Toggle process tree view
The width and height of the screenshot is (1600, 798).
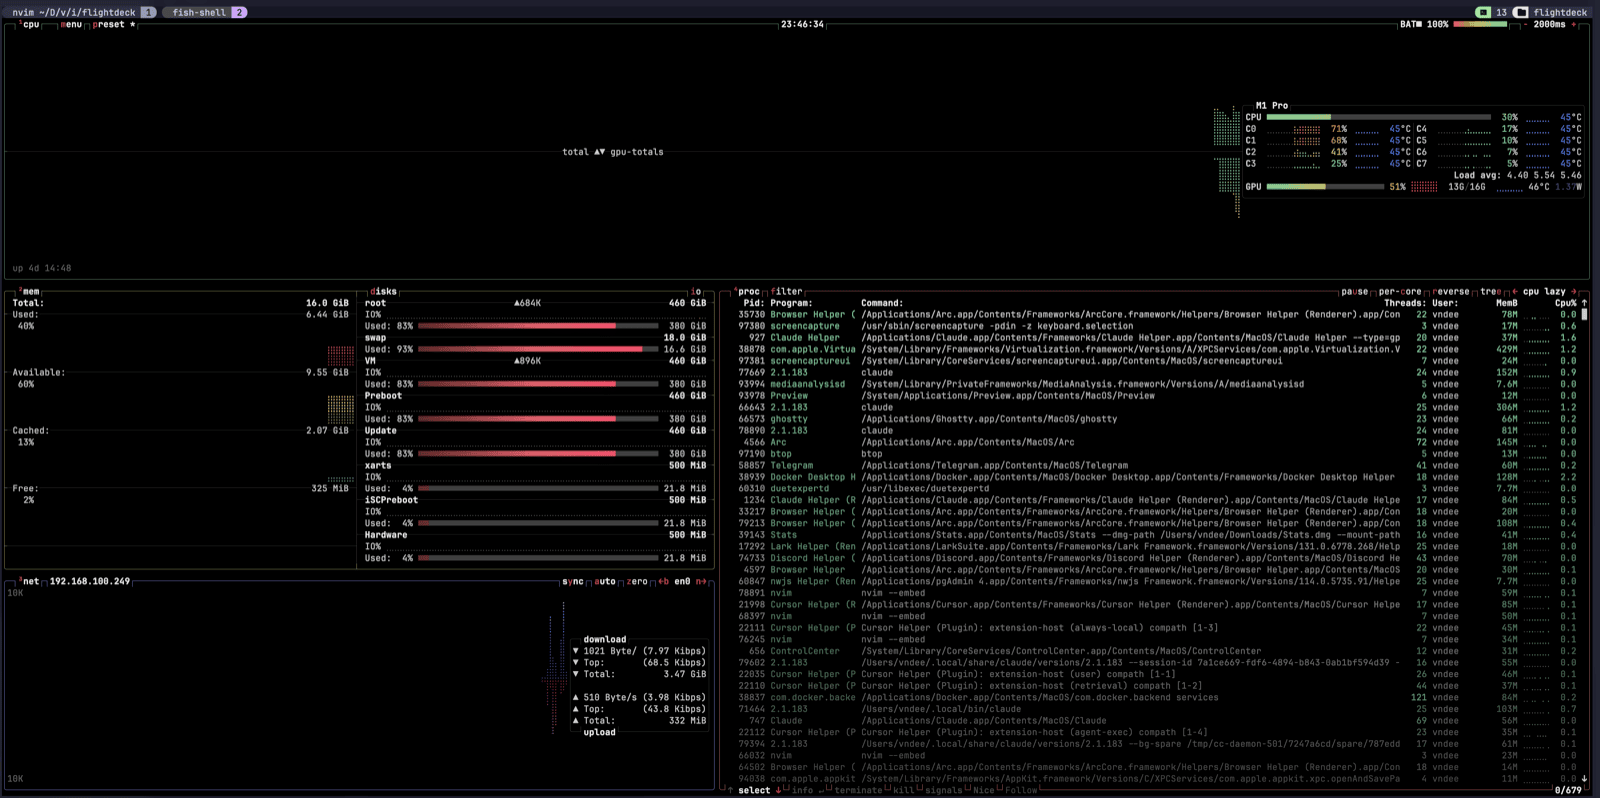click(x=1490, y=292)
